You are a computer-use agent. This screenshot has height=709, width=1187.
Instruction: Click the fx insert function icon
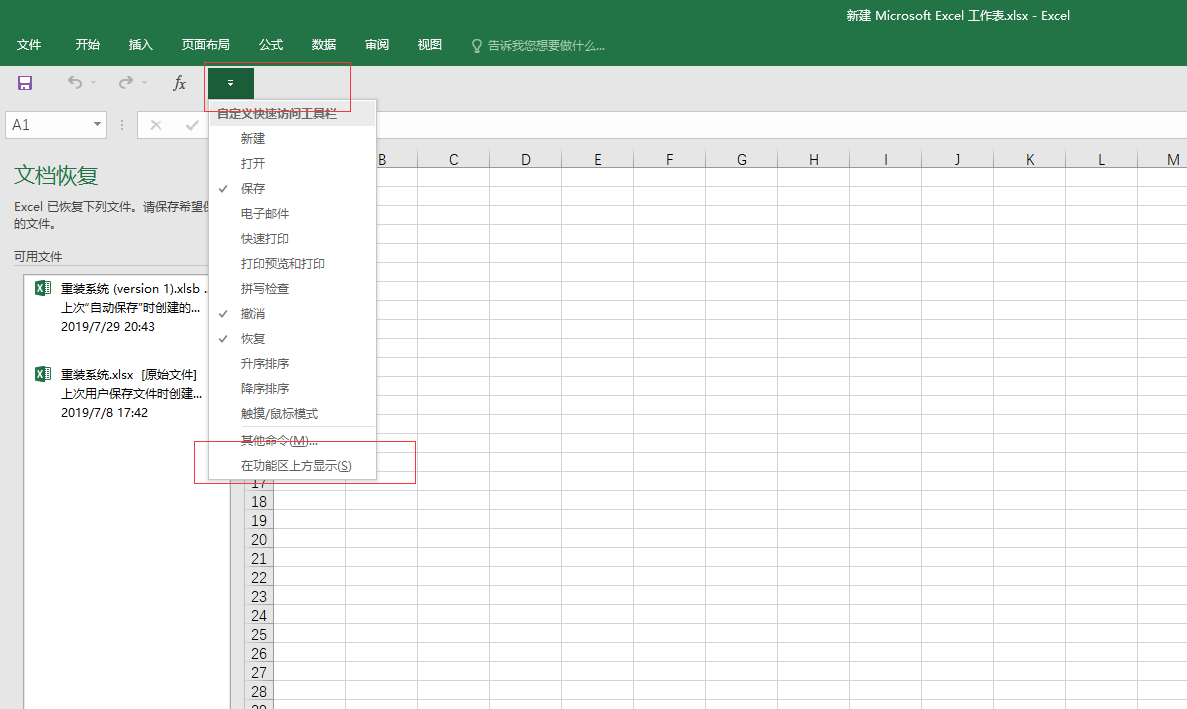(179, 83)
